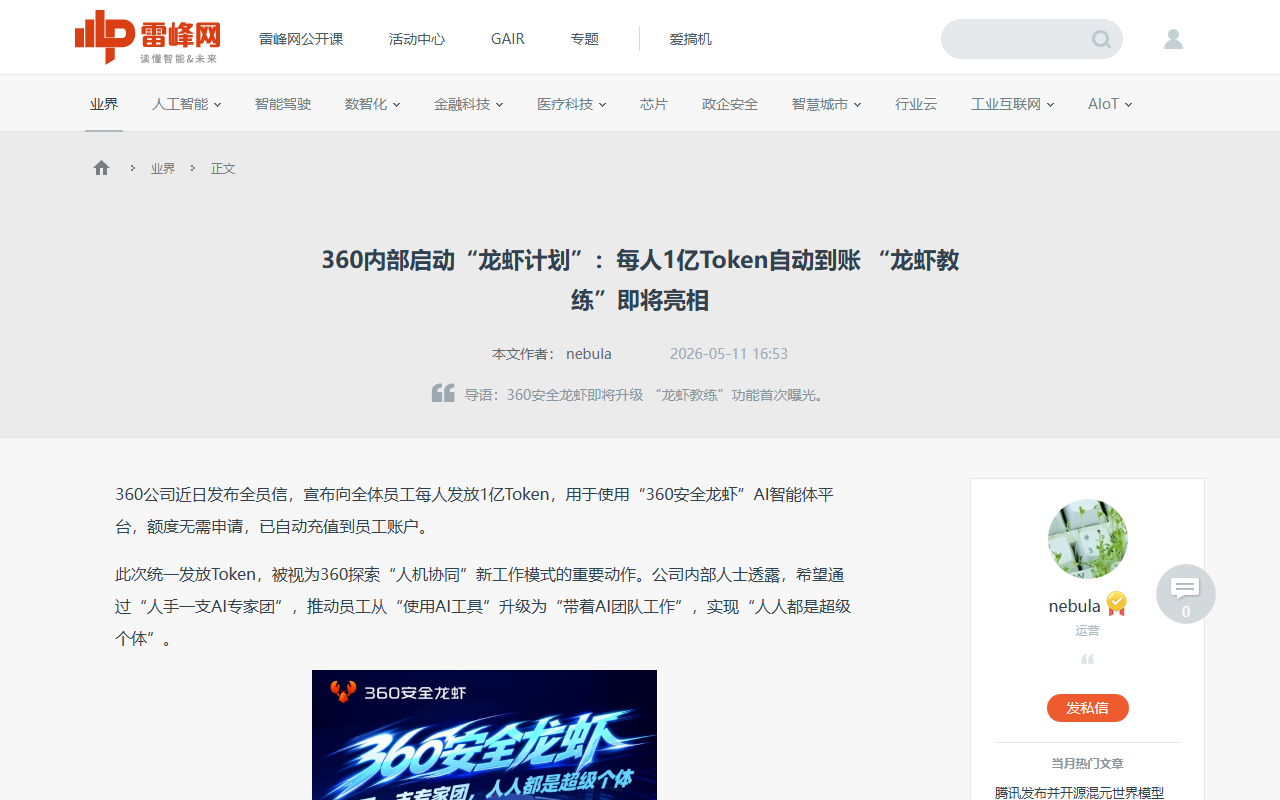Click the author name nebula in byline
Image resolution: width=1280 pixels, height=800 pixels.
tap(589, 354)
